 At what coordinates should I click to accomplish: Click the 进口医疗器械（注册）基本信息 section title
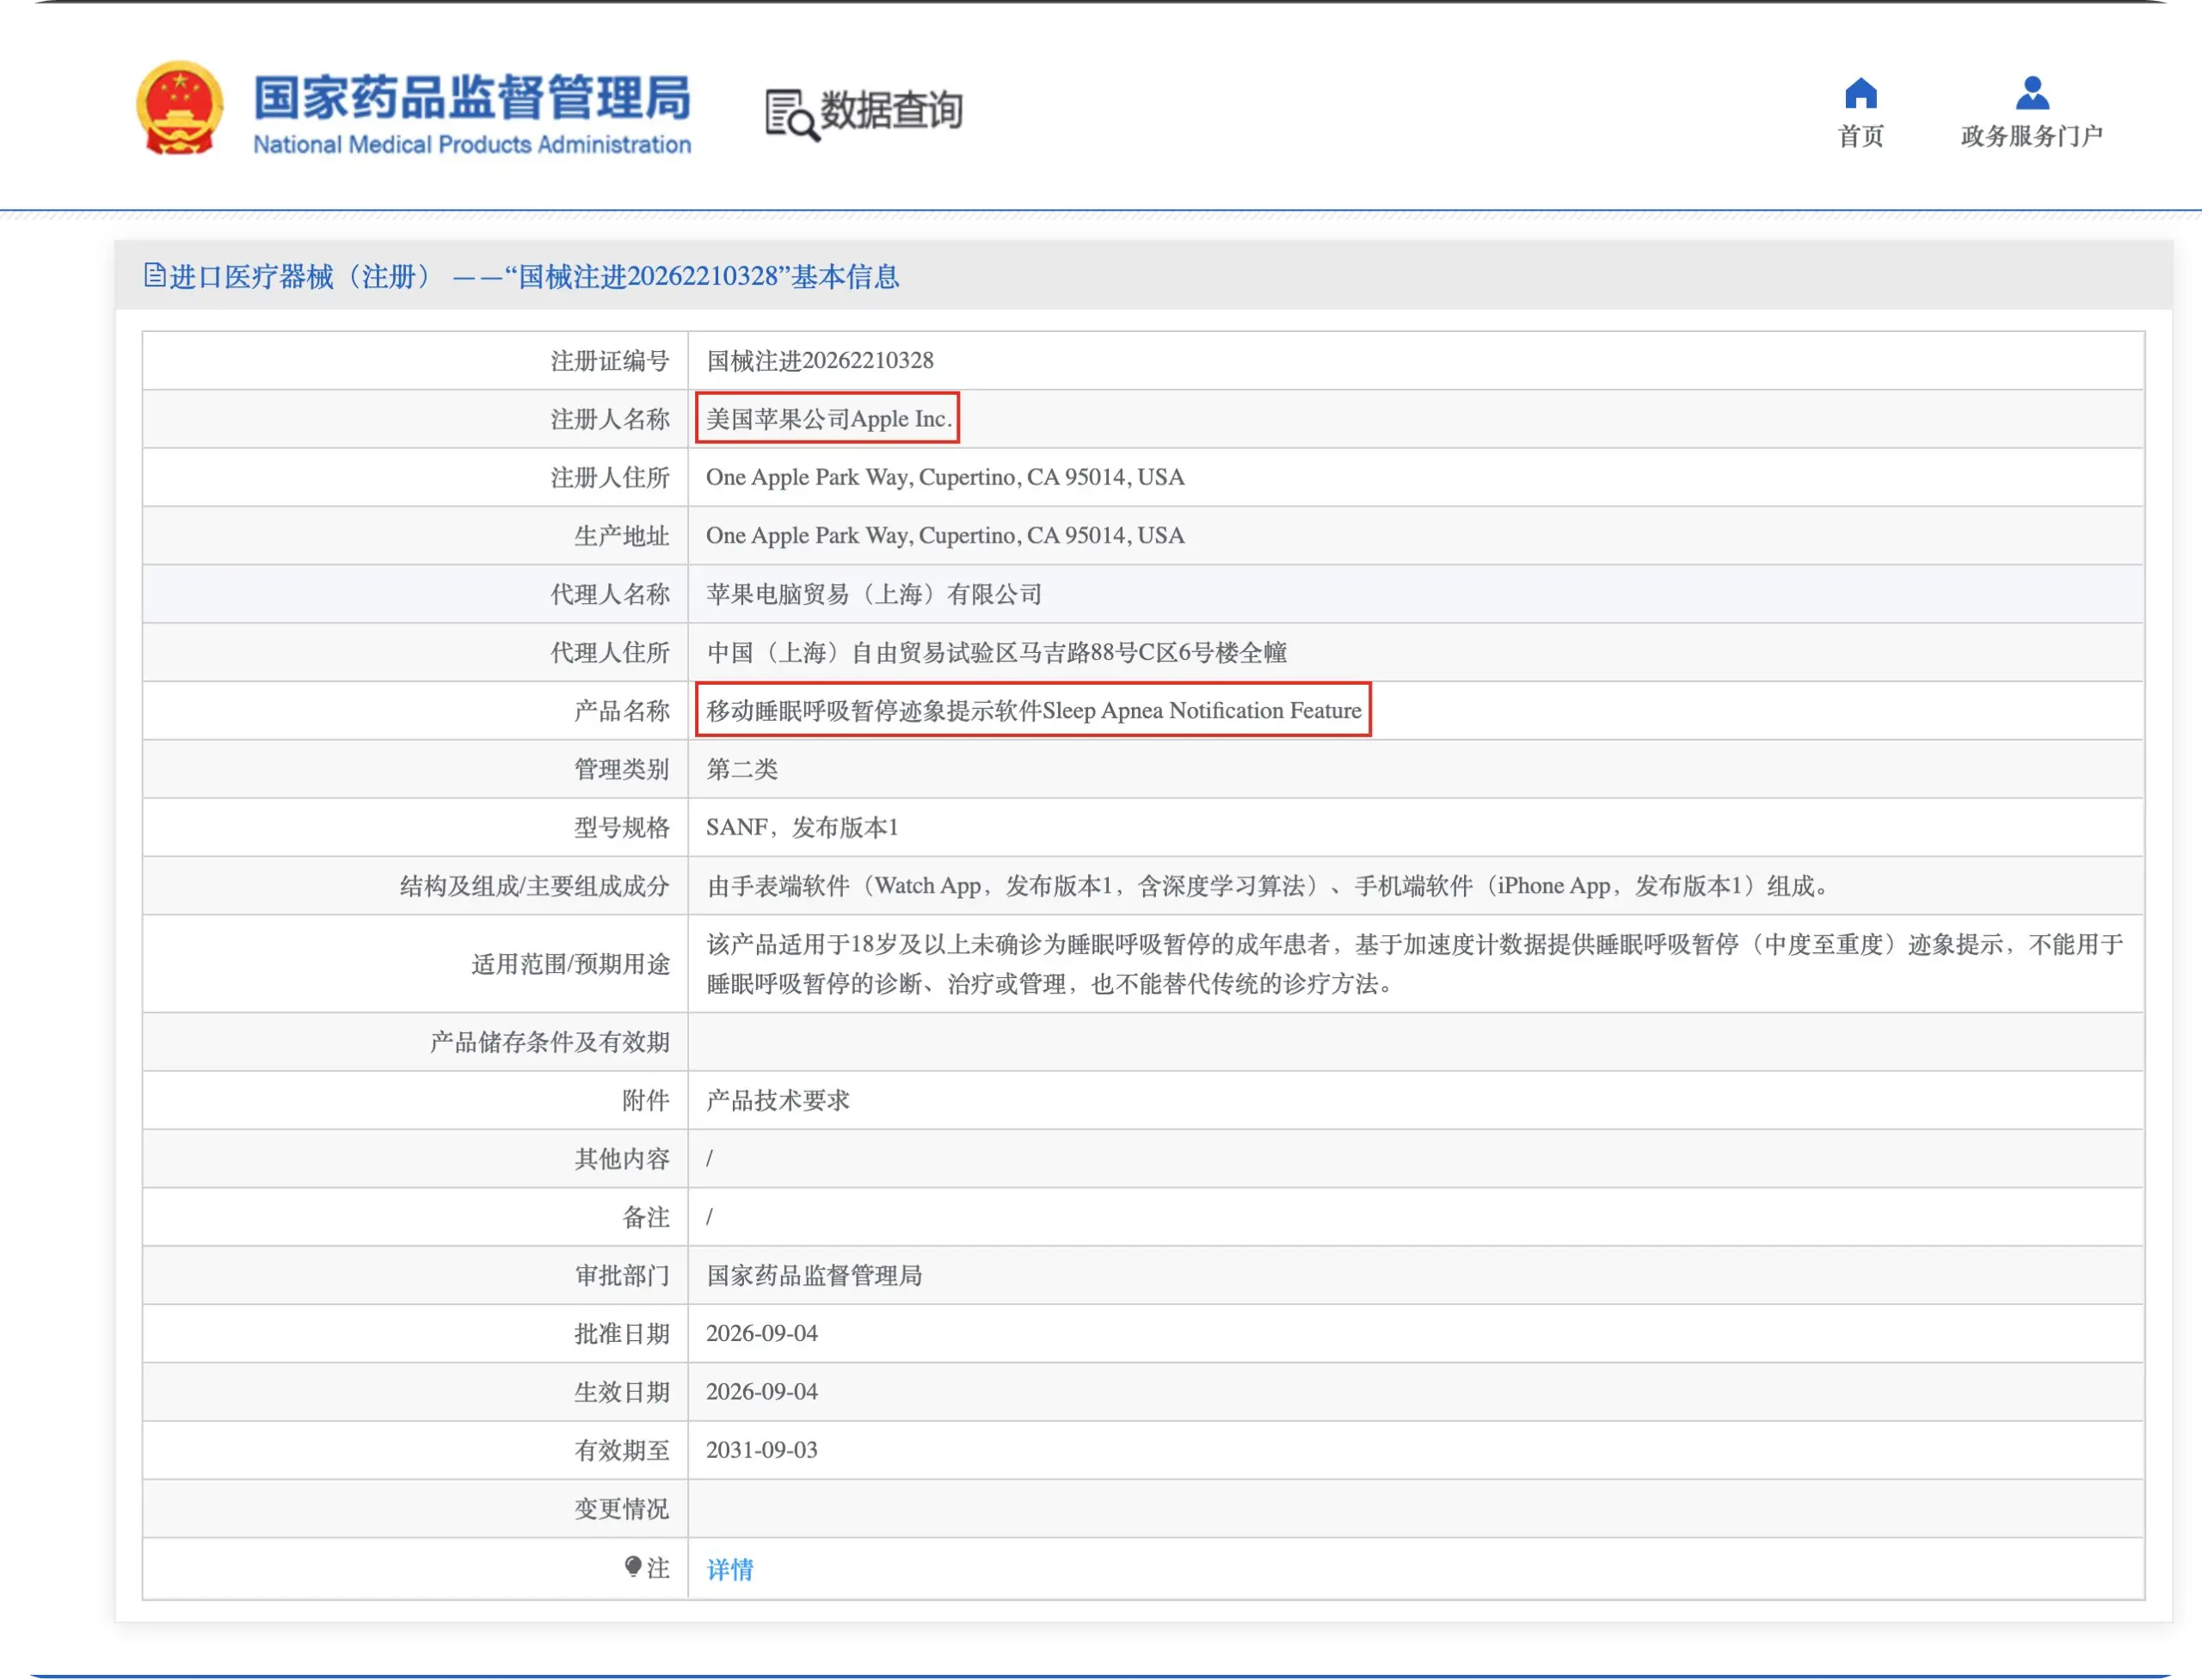[534, 276]
